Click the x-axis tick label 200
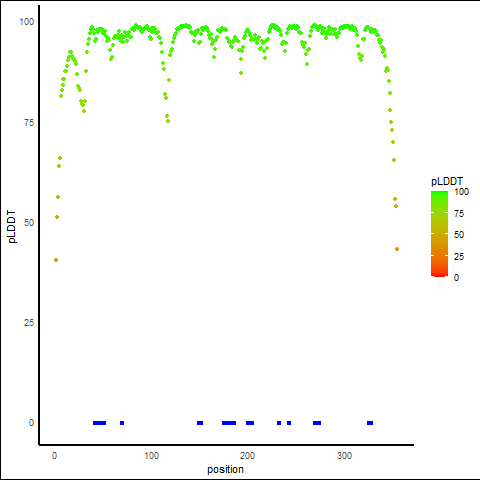480x480 pixels. coord(247,456)
